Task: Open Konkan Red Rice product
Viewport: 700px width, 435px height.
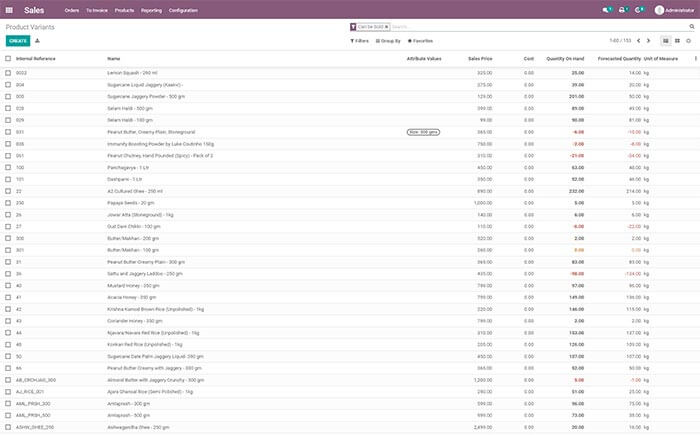Action: click(350, 345)
